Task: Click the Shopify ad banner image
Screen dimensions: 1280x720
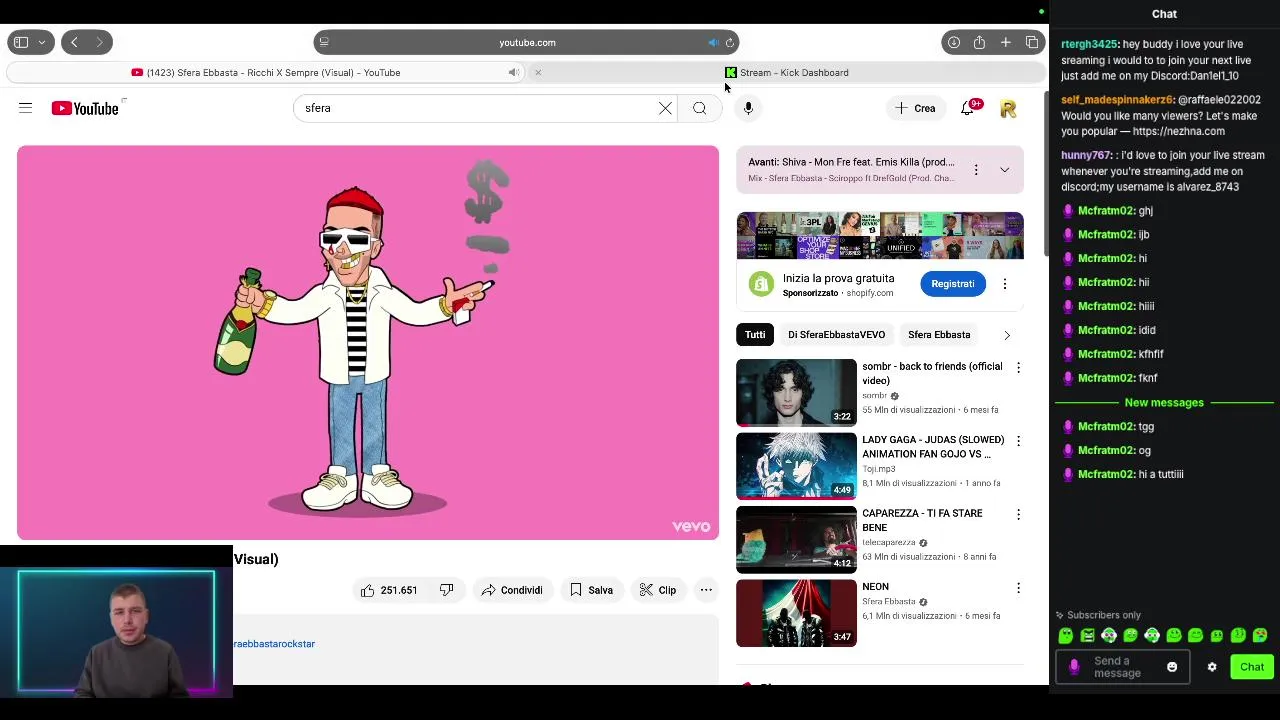Action: click(880, 236)
